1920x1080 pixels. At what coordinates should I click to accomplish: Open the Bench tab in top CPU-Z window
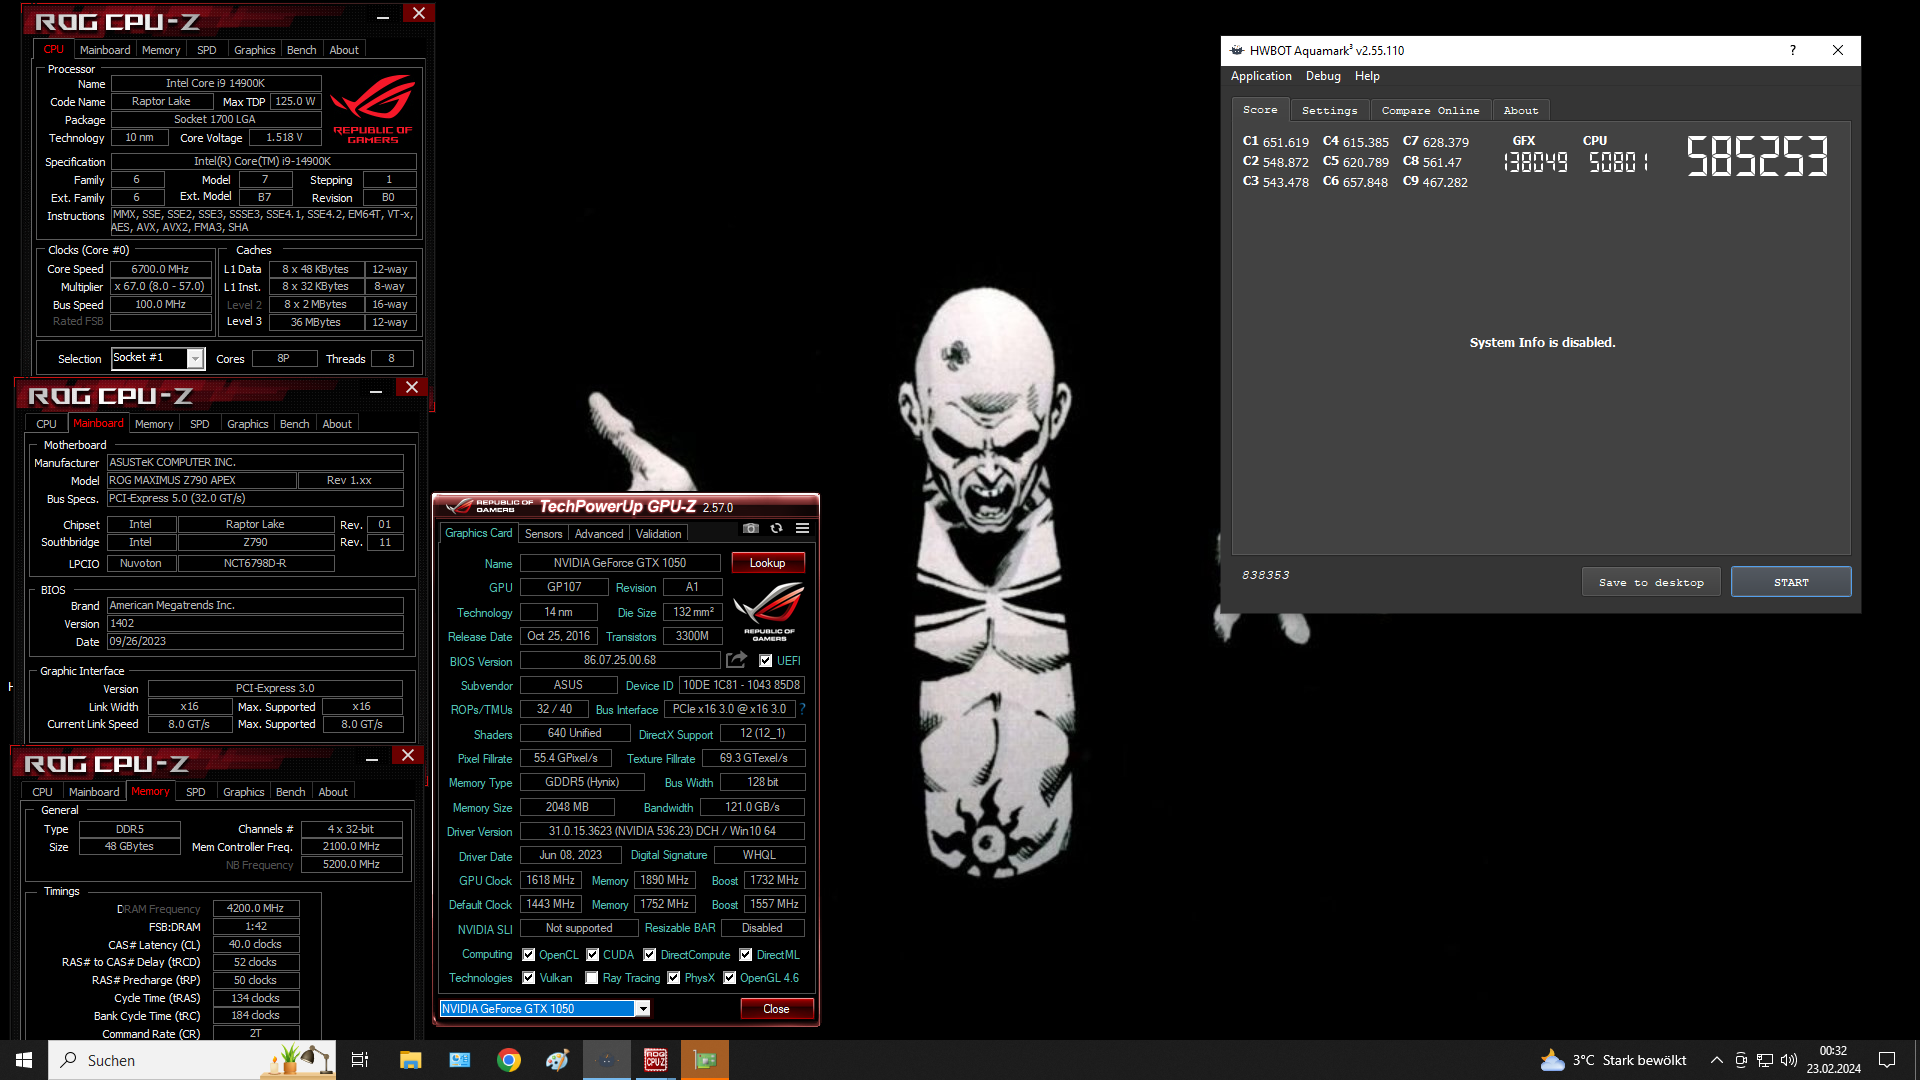(x=301, y=50)
